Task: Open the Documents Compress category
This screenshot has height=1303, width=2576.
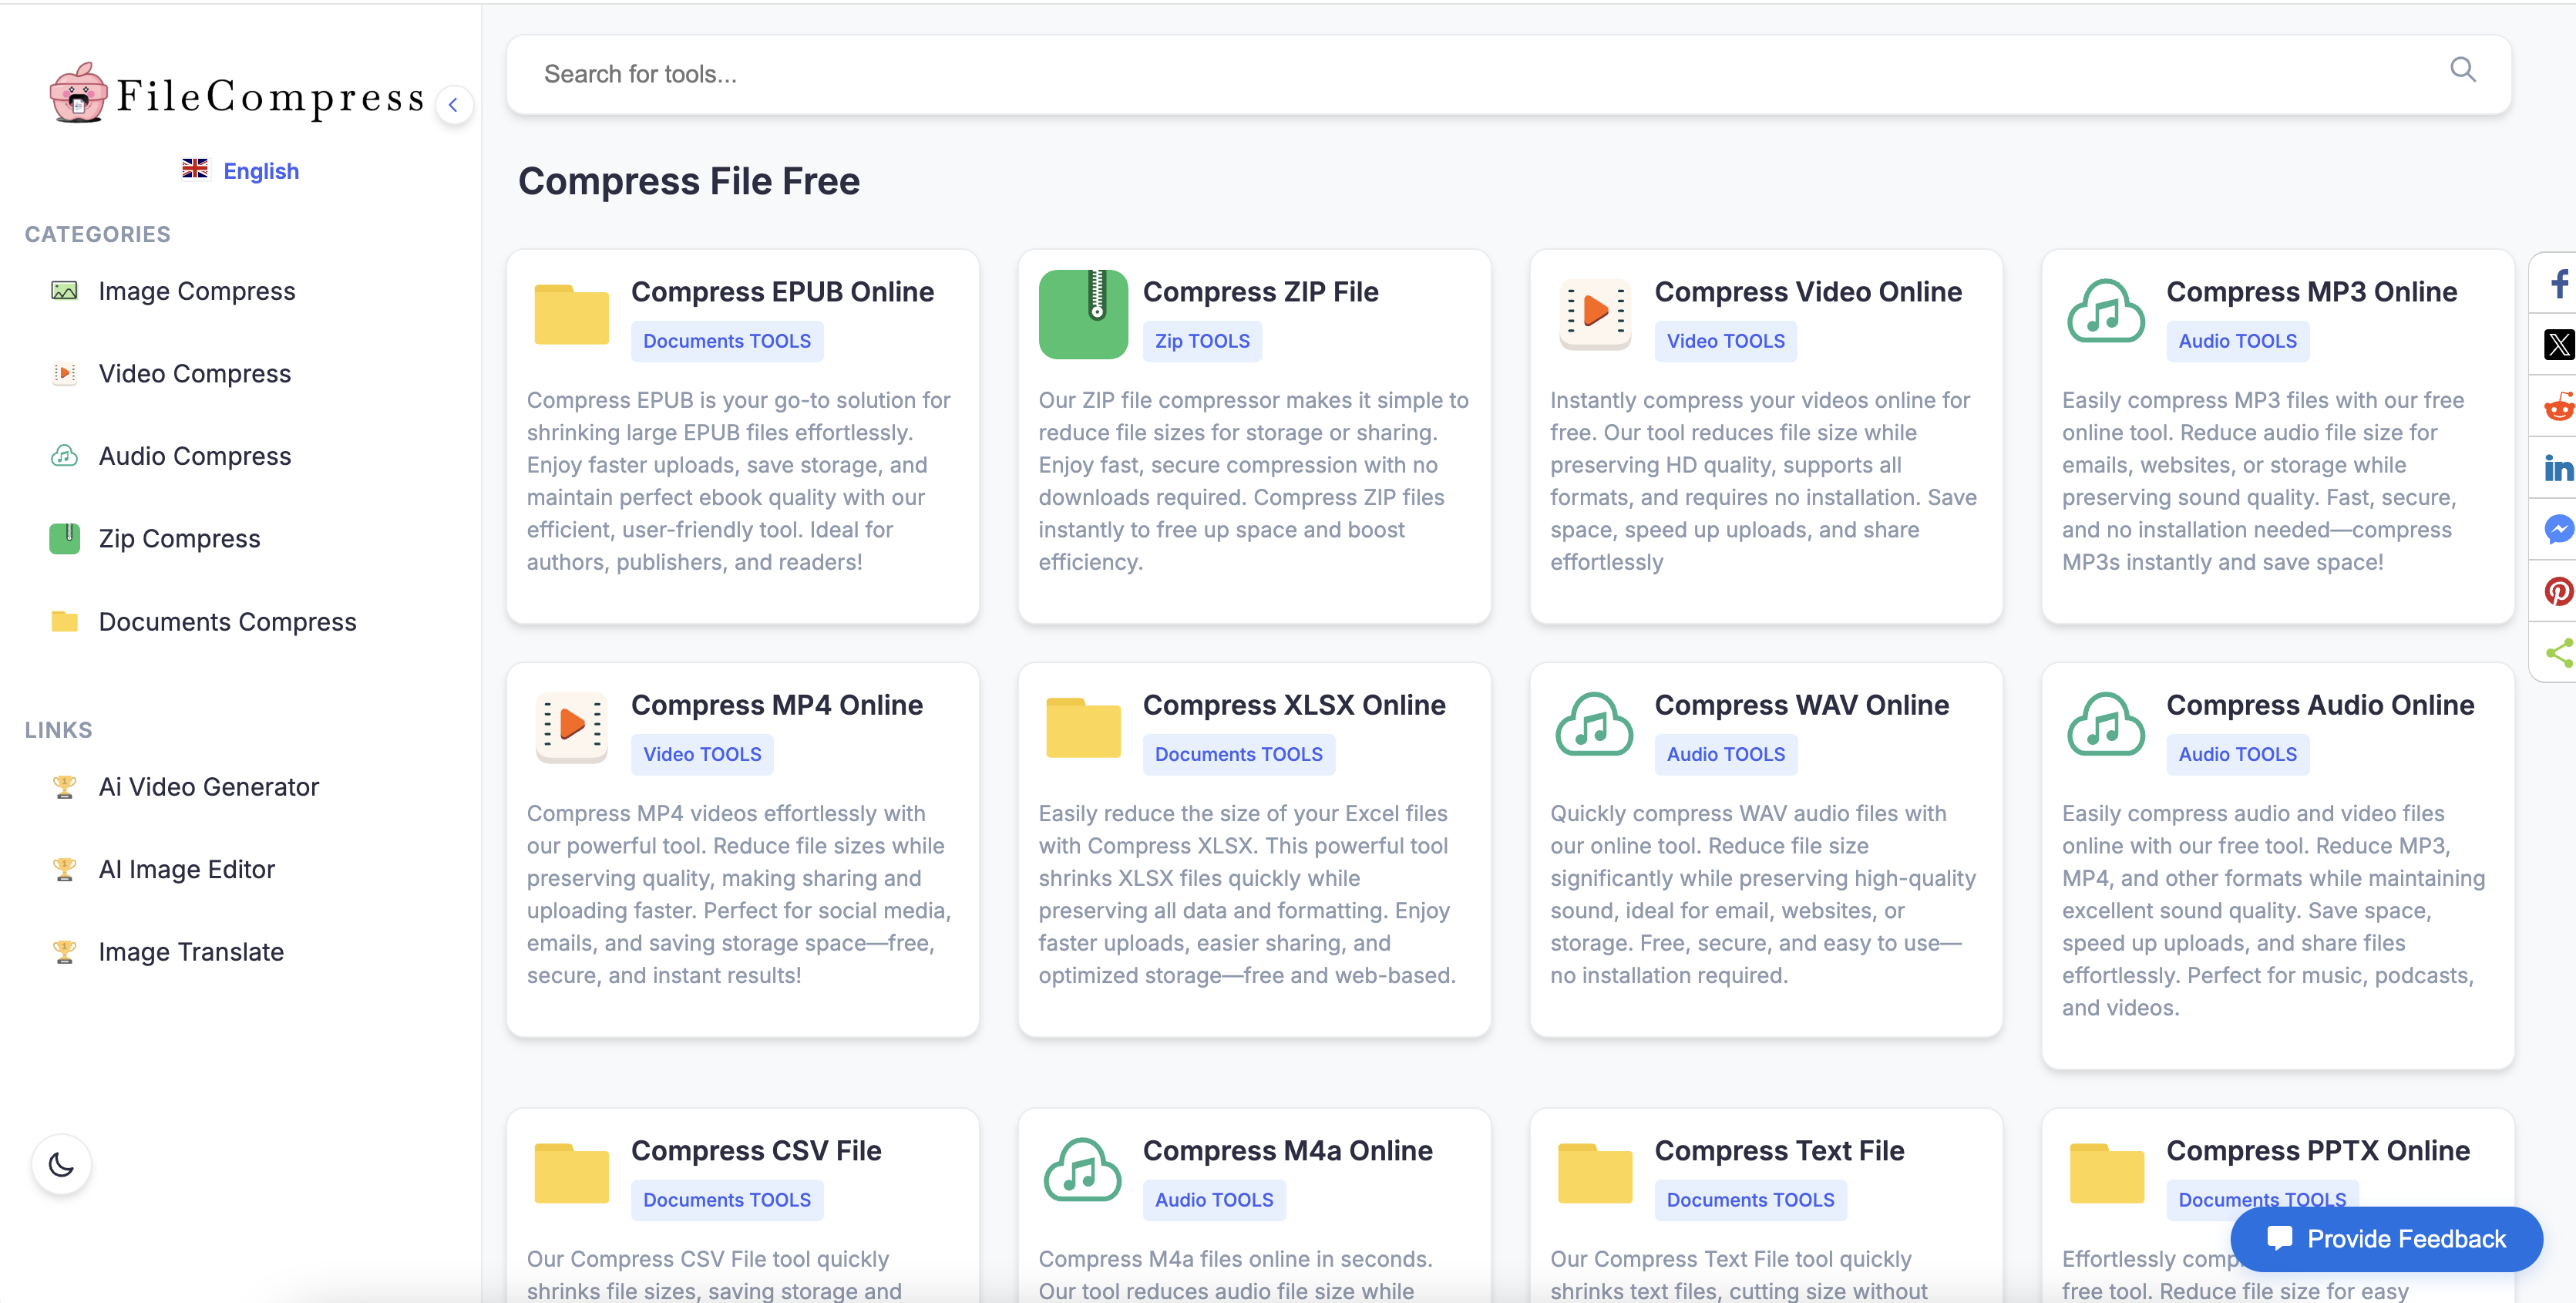Action: coord(227,621)
